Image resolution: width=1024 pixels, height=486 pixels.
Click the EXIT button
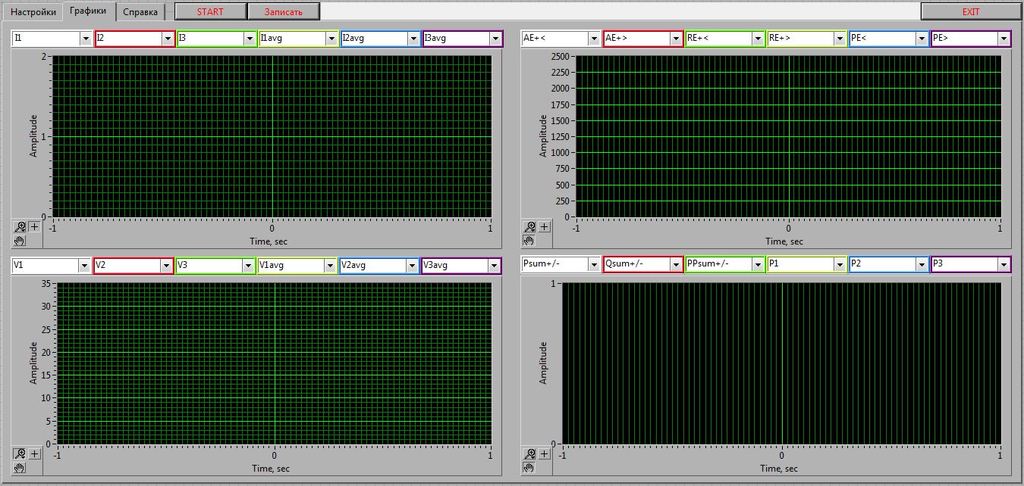click(971, 12)
